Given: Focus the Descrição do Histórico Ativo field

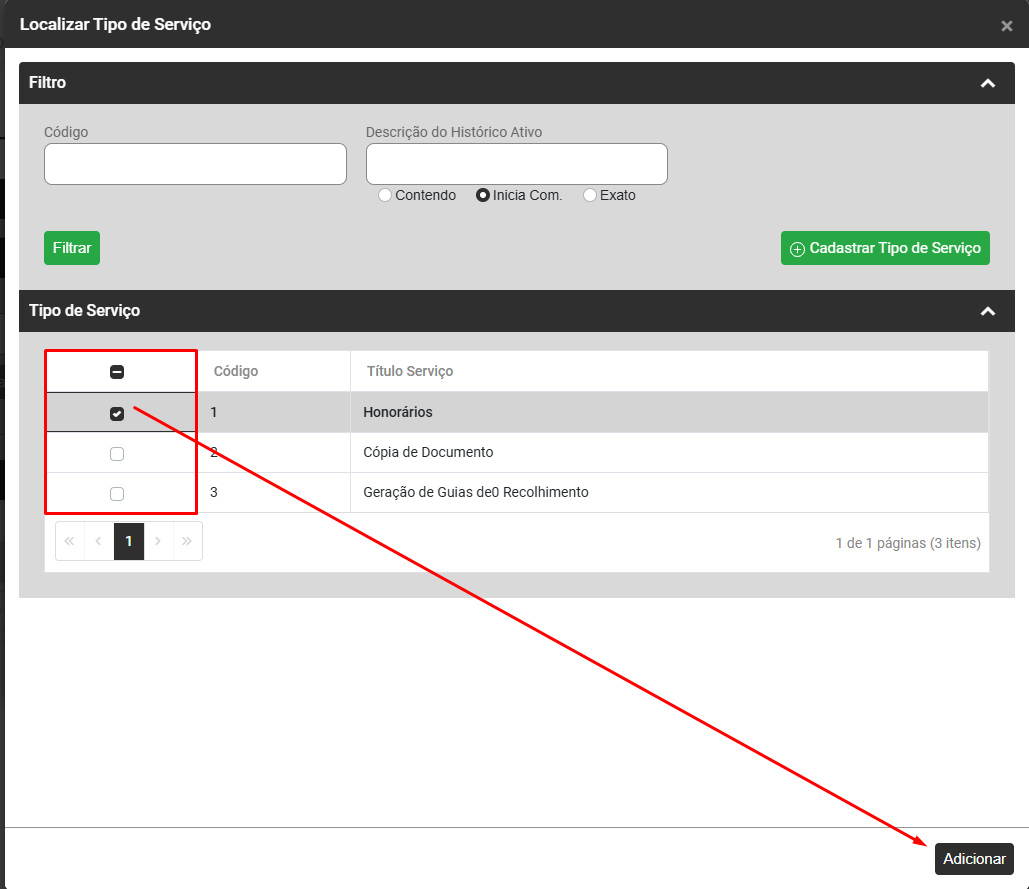Looking at the screenshot, I should 516,164.
